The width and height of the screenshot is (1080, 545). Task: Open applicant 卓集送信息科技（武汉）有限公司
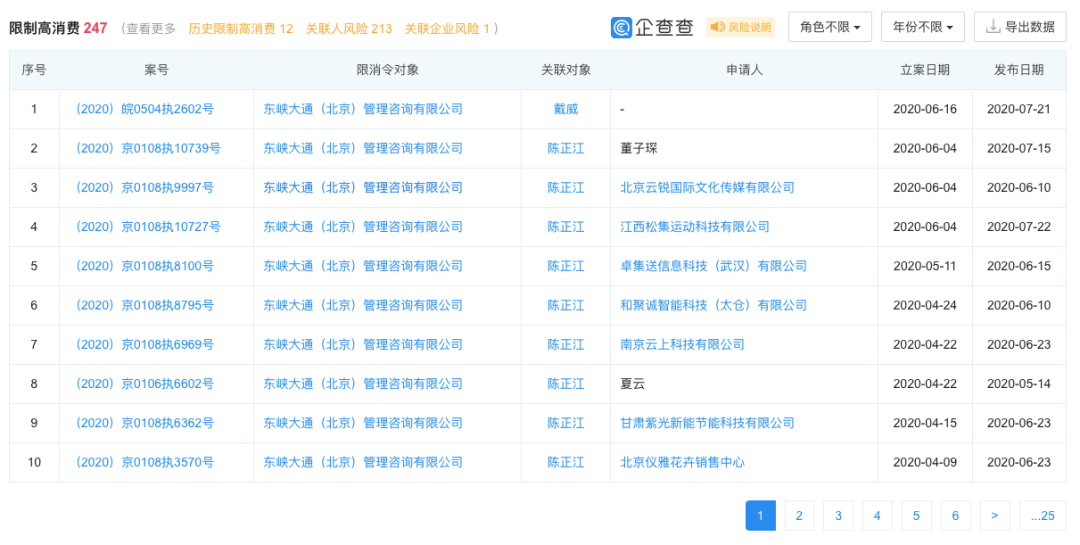pos(714,266)
